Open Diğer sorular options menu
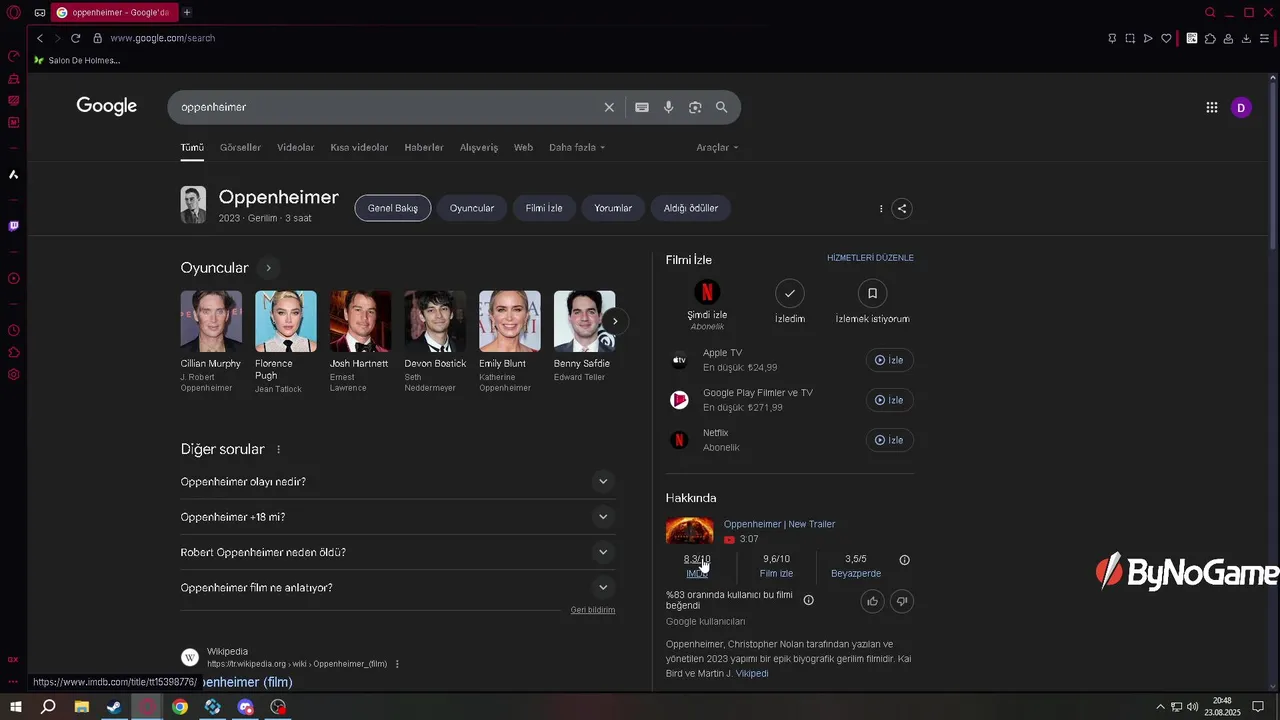1280x720 pixels. [x=279, y=450]
